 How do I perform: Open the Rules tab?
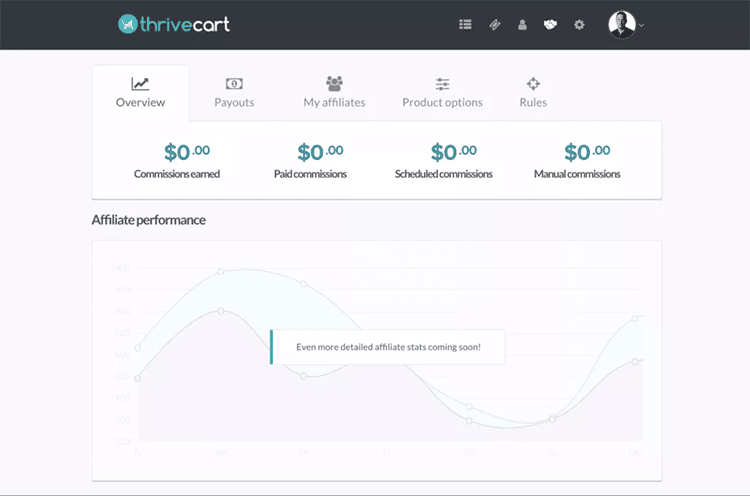coord(533,93)
